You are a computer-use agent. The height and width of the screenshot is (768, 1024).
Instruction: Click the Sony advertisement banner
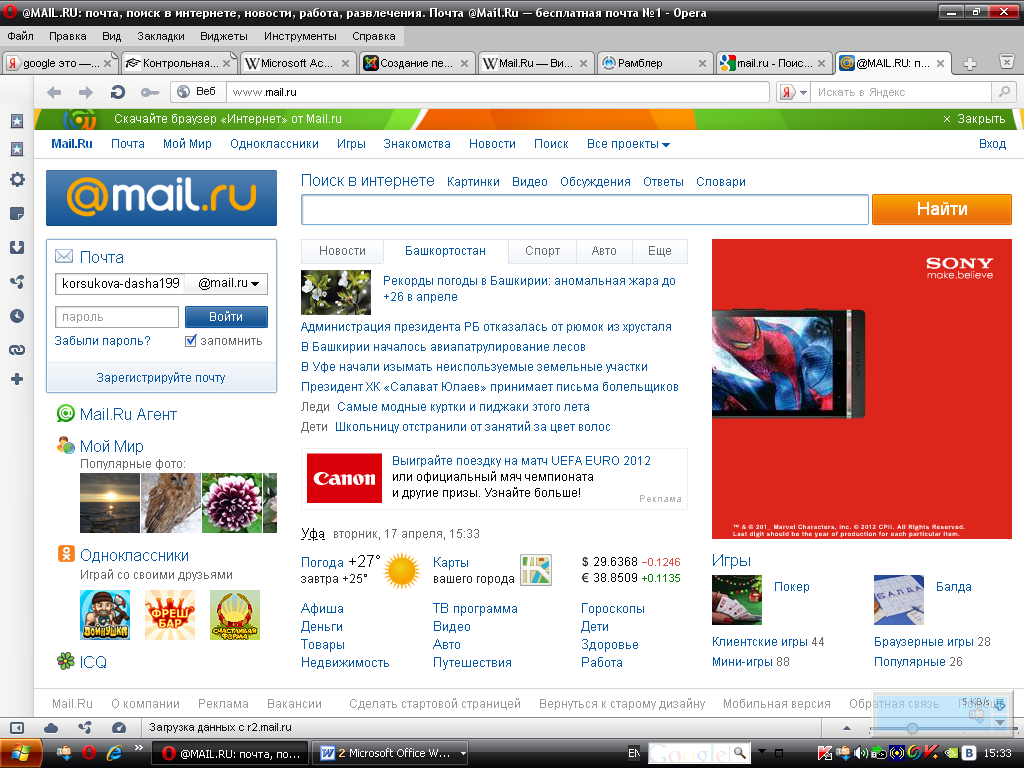point(862,389)
